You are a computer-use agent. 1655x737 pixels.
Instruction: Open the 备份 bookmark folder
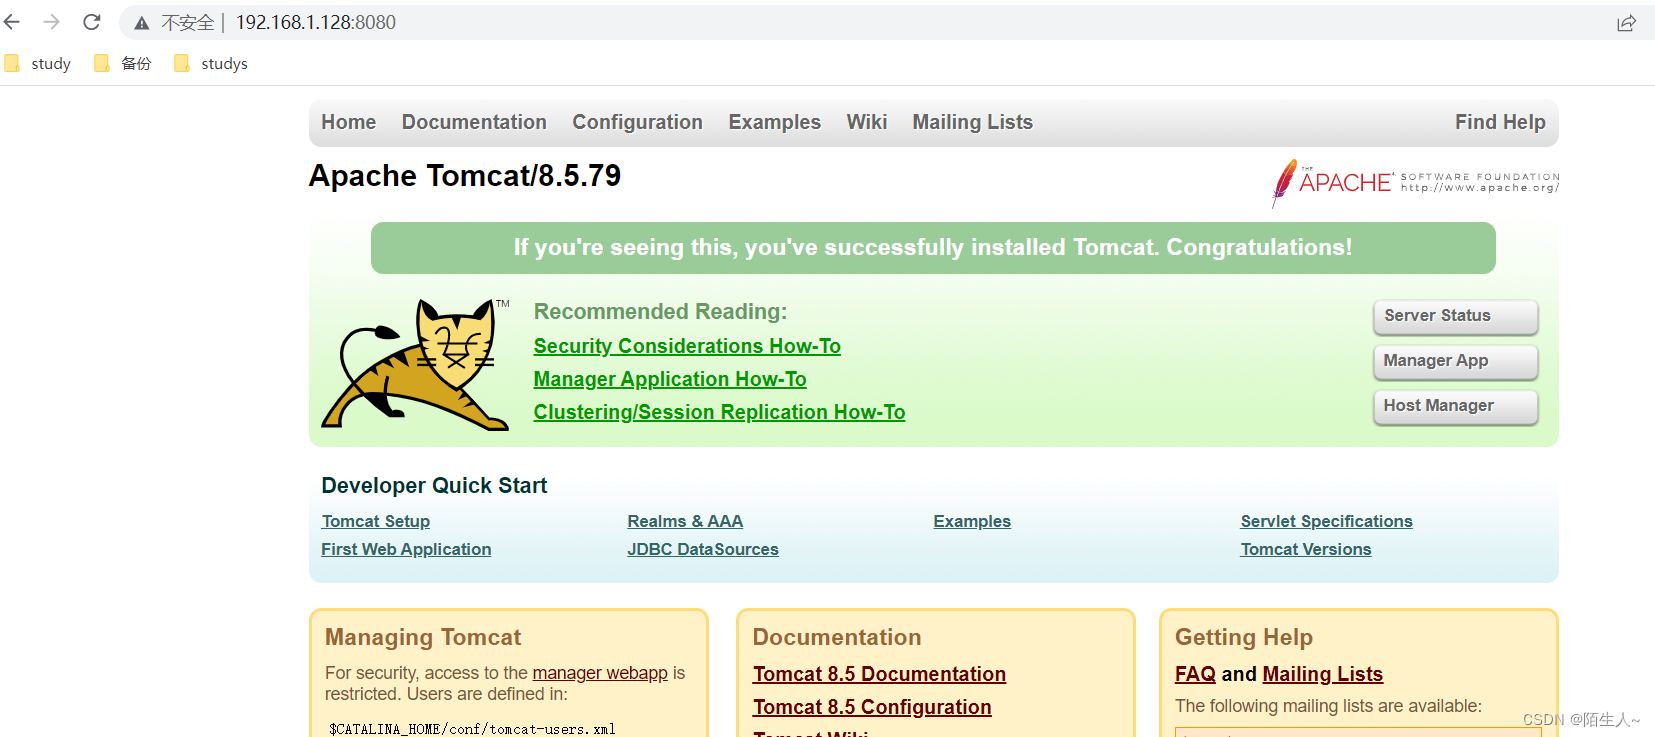tap(123, 63)
